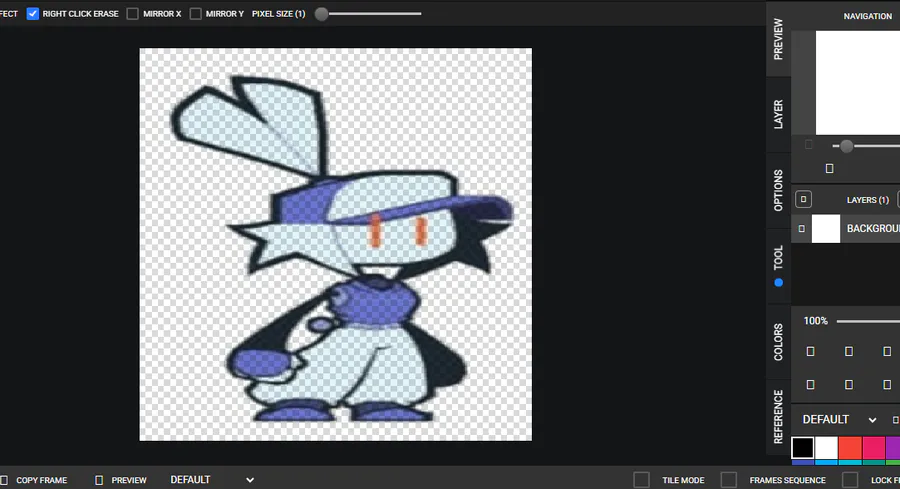Click the NAVIGATION panel title
Screen dimensions: 900x489
867,16
